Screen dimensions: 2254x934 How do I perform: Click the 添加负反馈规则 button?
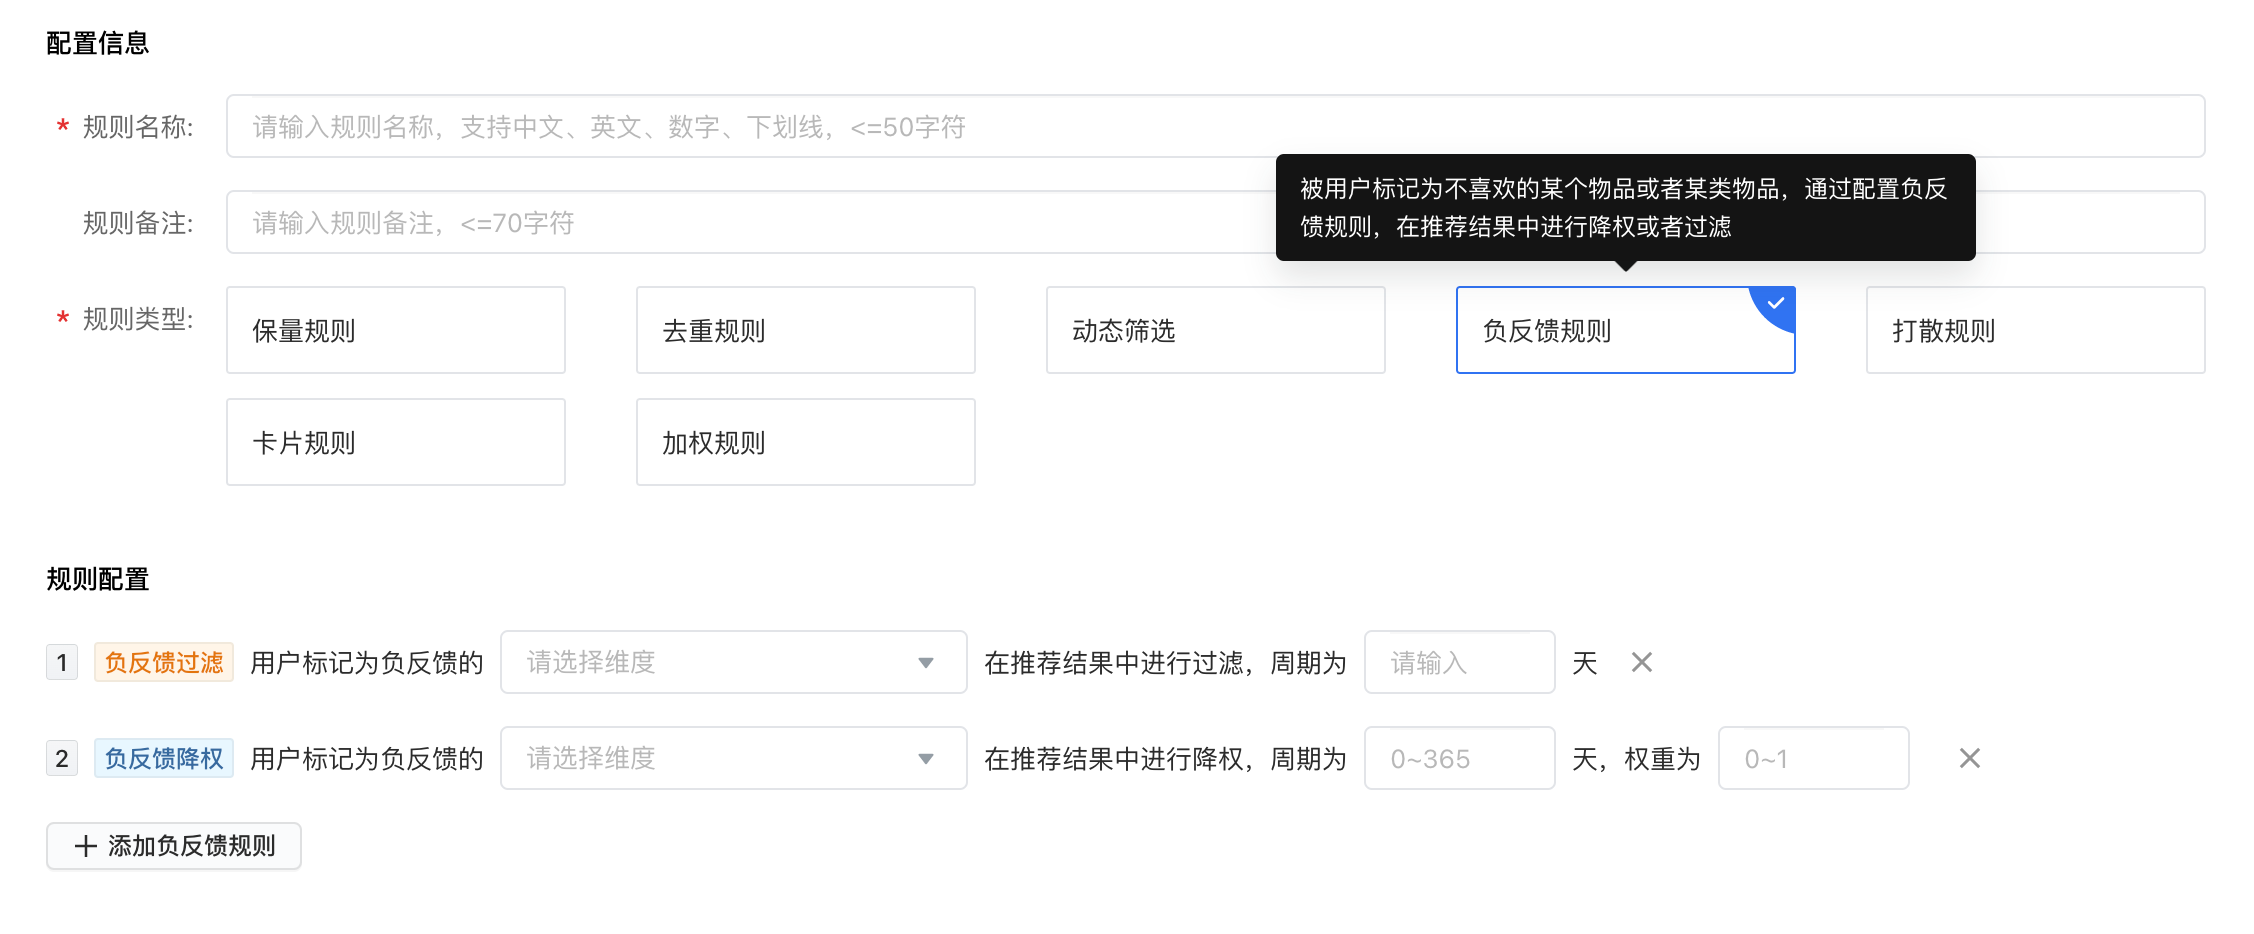(x=174, y=846)
